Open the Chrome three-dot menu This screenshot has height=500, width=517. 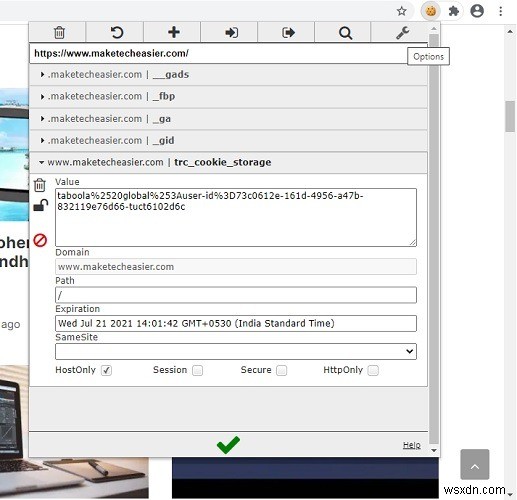pyautogui.click(x=500, y=11)
